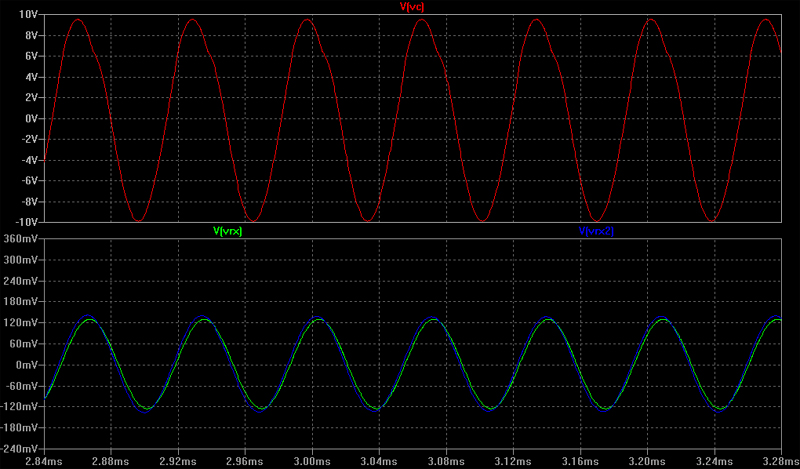Viewport: 800px width, 469px height.
Task: Click the 120mV axis label
Action: pos(20,323)
